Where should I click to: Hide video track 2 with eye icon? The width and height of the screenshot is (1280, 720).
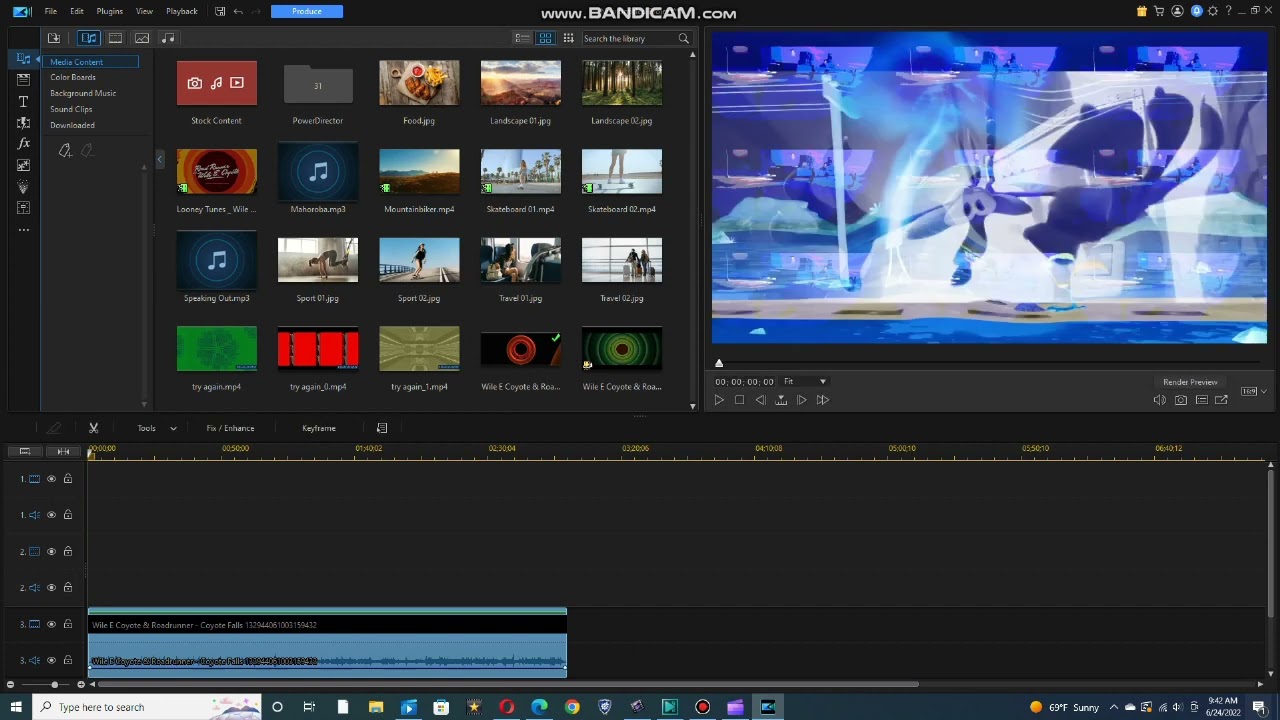(51, 551)
